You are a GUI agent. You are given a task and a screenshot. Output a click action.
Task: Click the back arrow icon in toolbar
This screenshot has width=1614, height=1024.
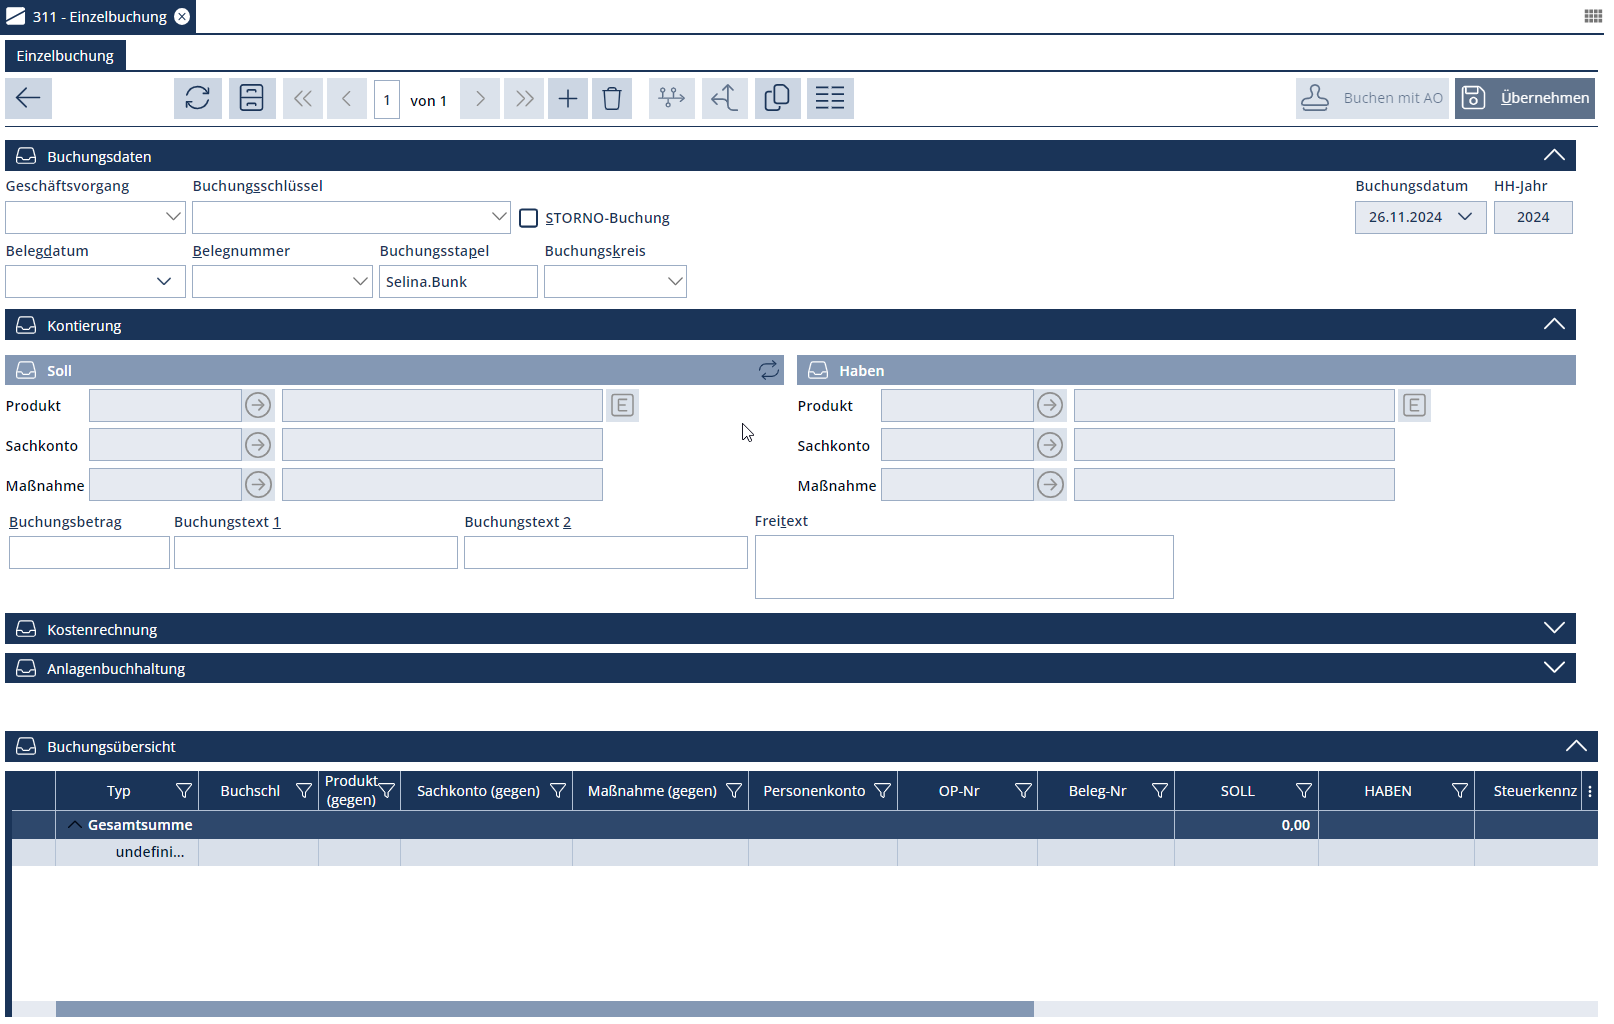point(28,98)
